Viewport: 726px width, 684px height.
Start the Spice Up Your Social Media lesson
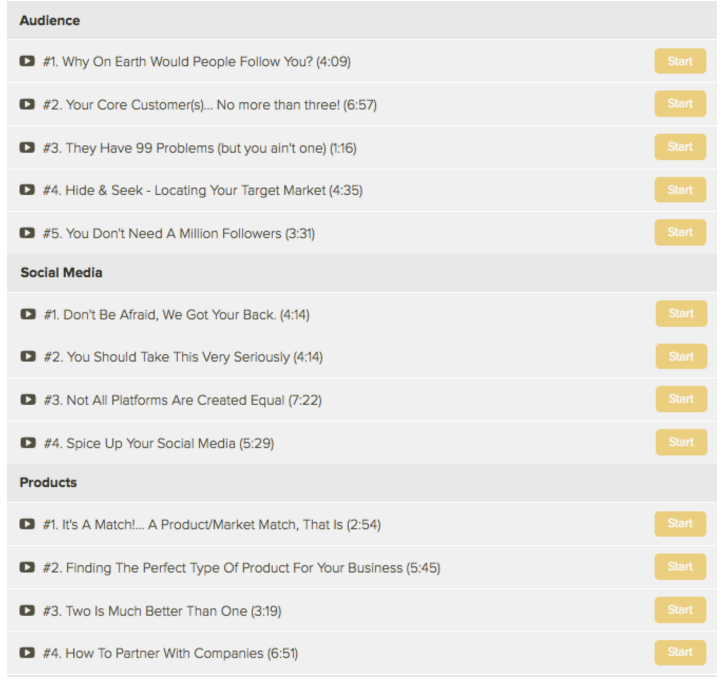(681, 442)
